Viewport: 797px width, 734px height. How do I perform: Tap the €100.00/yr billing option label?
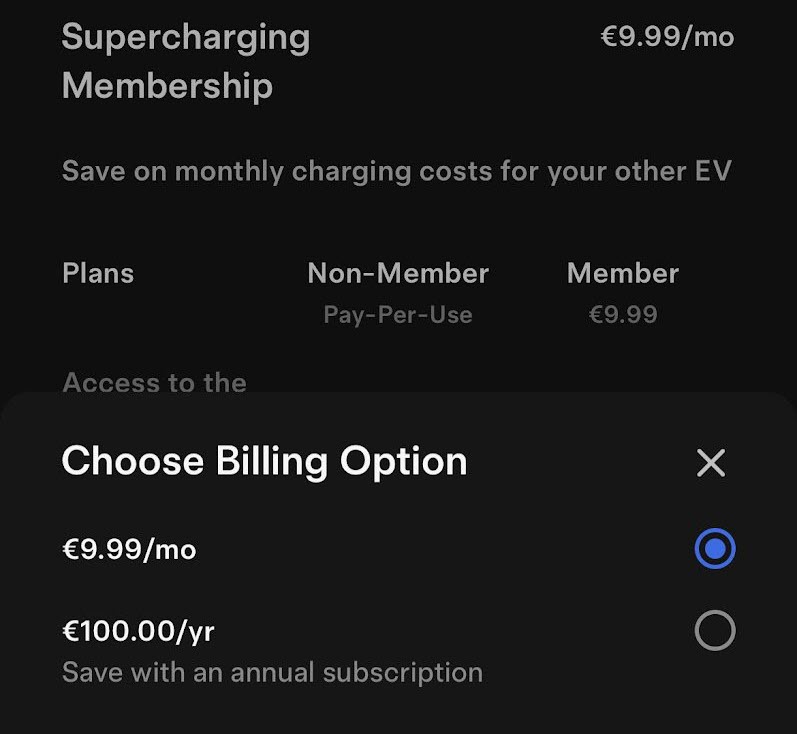click(138, 632)
